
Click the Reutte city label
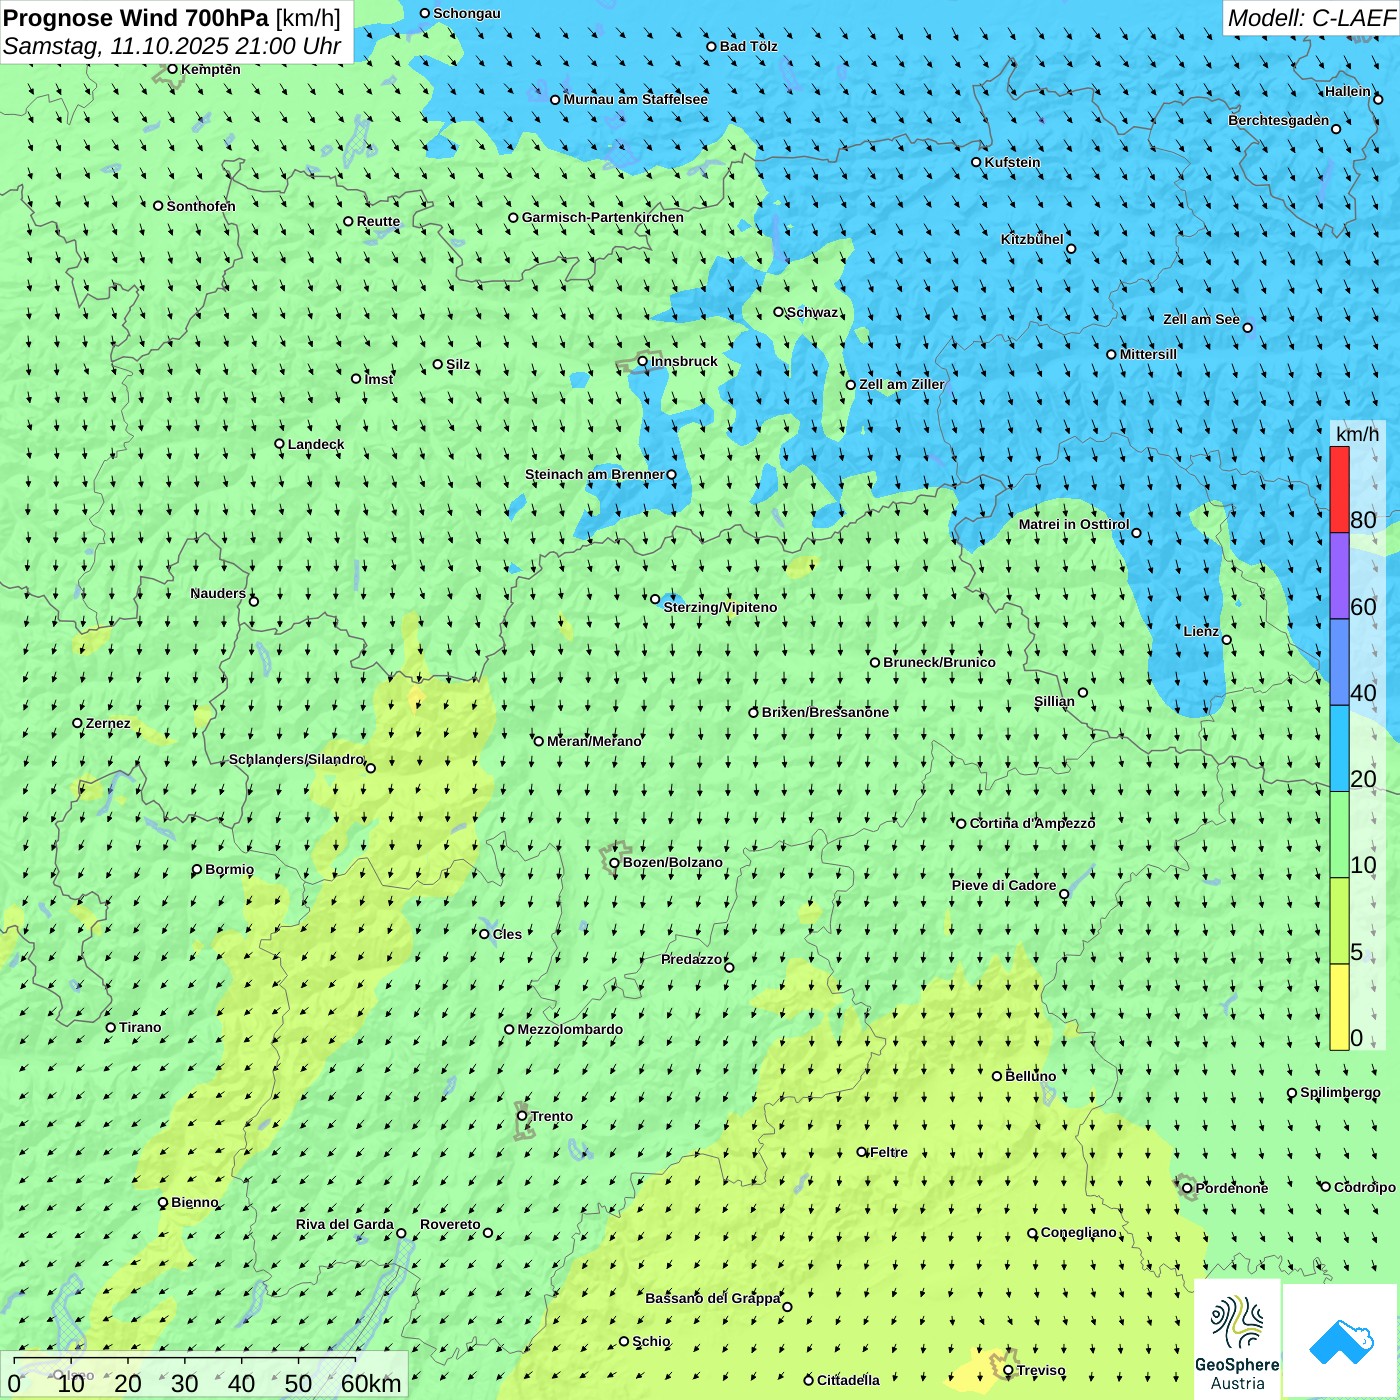point(378,222)
